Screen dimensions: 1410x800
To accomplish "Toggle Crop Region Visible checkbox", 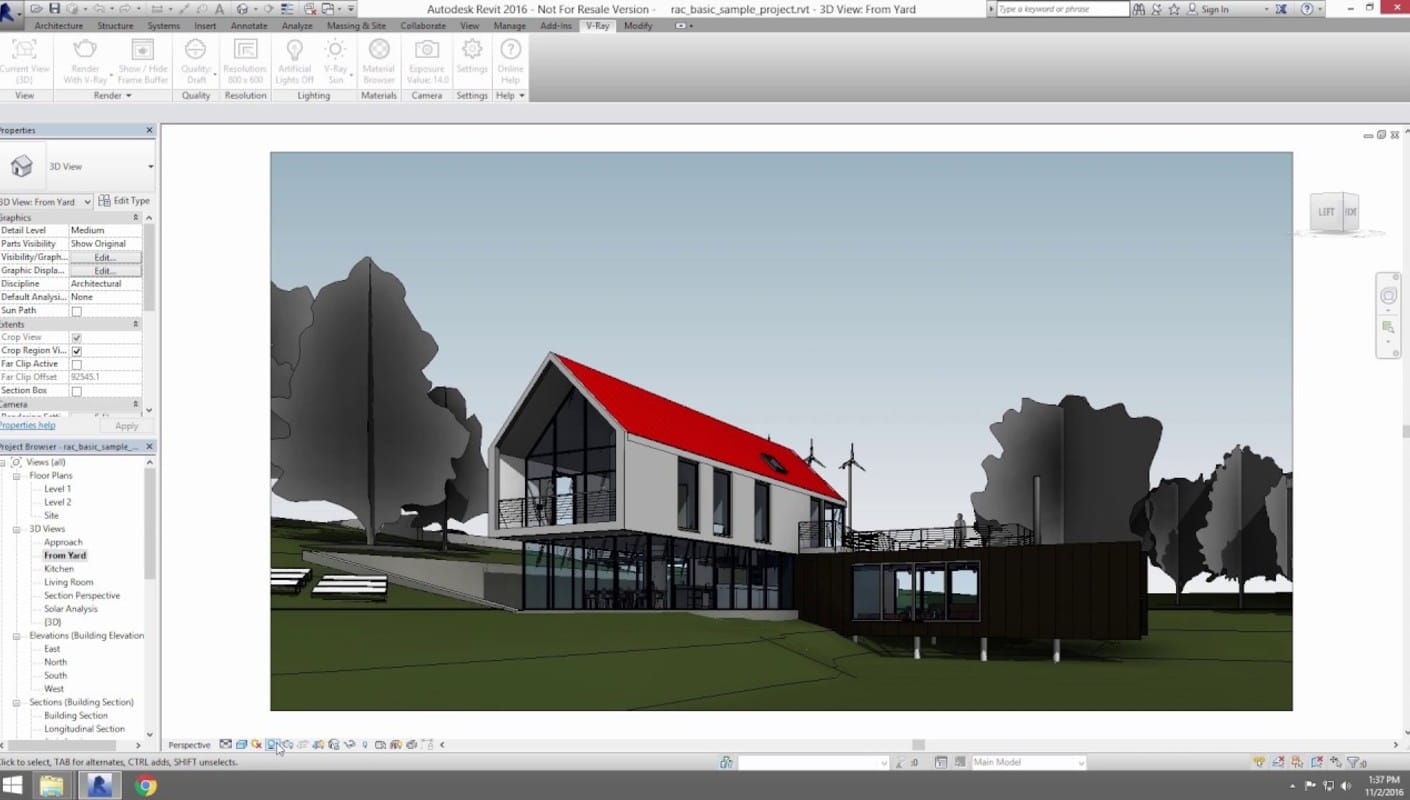I will (76, 351).
